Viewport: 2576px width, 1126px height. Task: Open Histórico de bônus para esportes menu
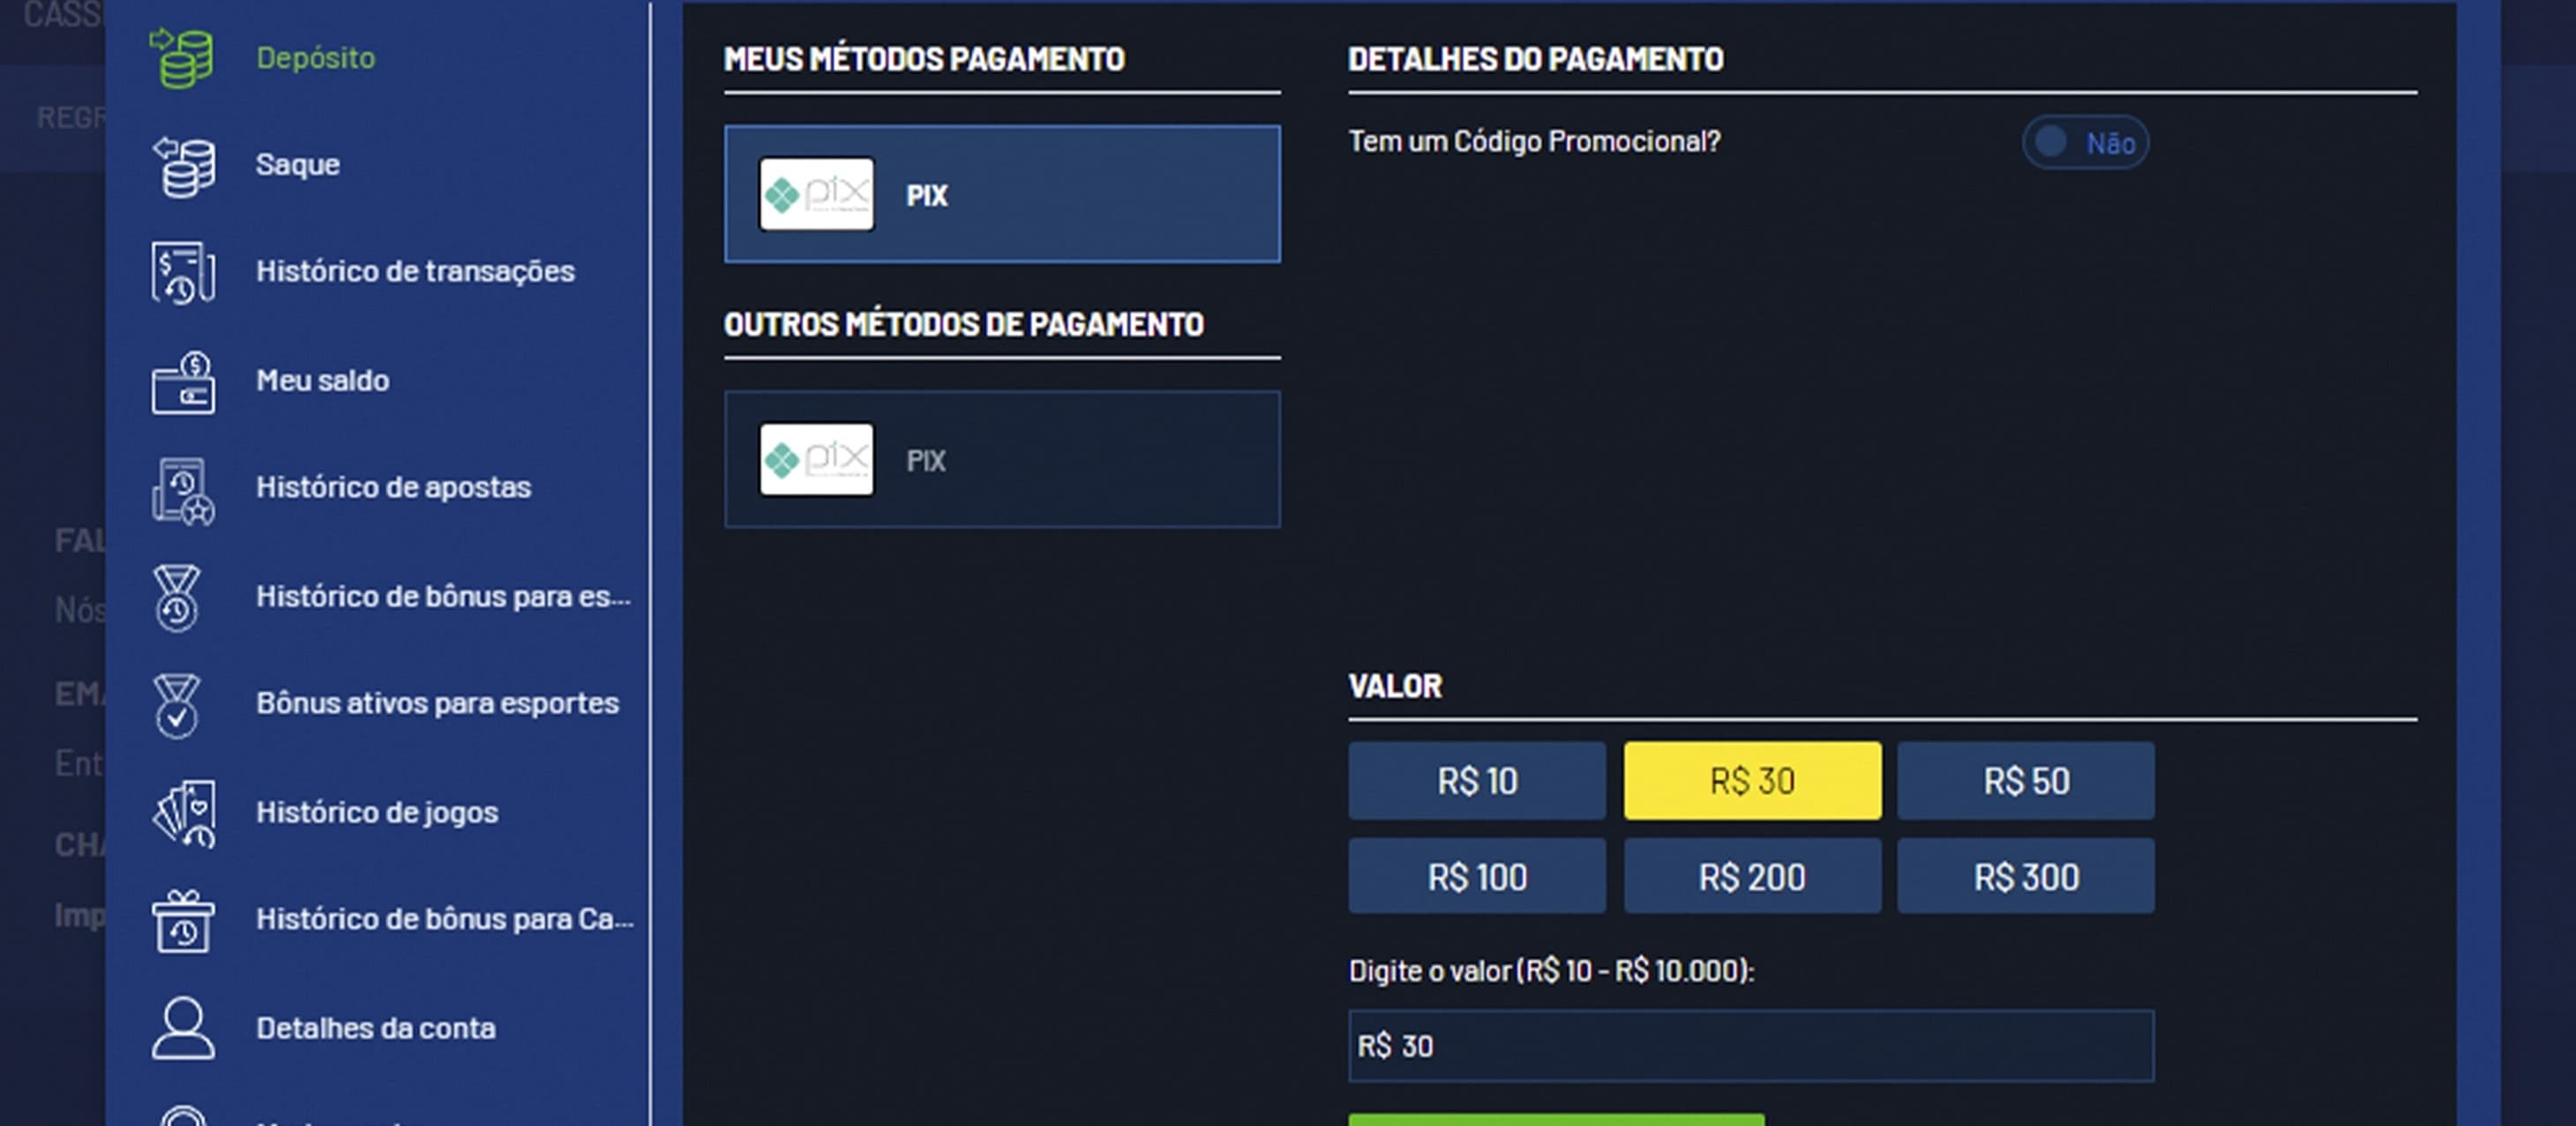point(443,597)
